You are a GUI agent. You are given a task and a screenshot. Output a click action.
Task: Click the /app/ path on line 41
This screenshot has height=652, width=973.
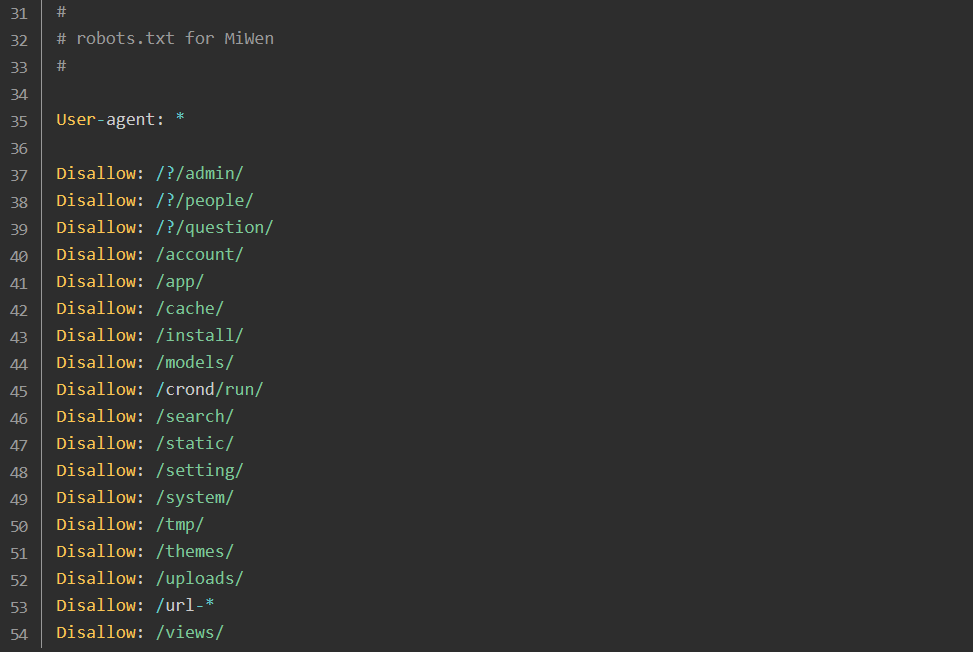[180, 282]
